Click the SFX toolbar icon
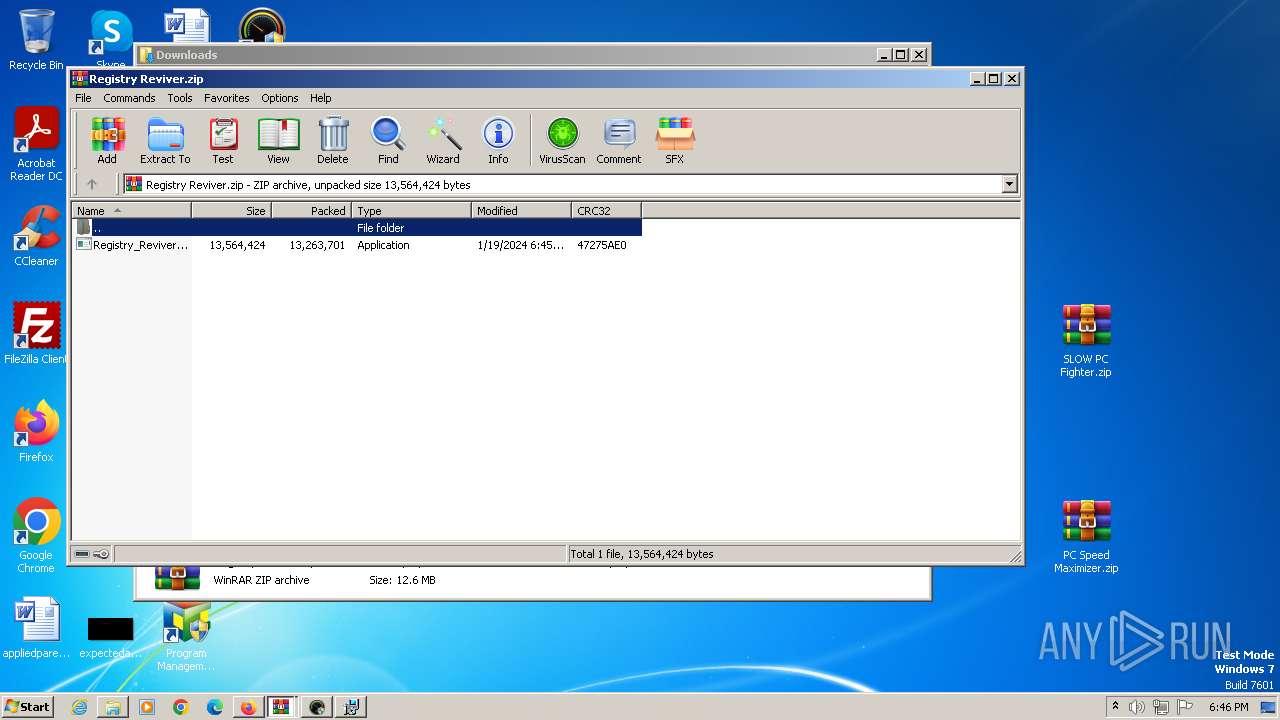 tap(675, 140)
